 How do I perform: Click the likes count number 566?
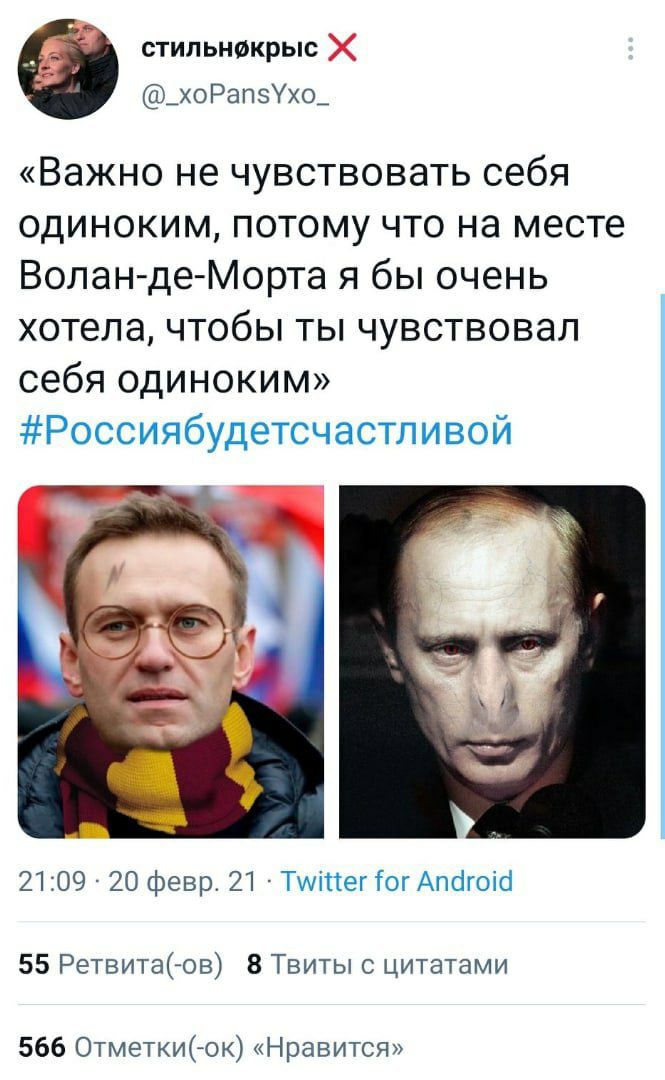[x=41, y=1048]
